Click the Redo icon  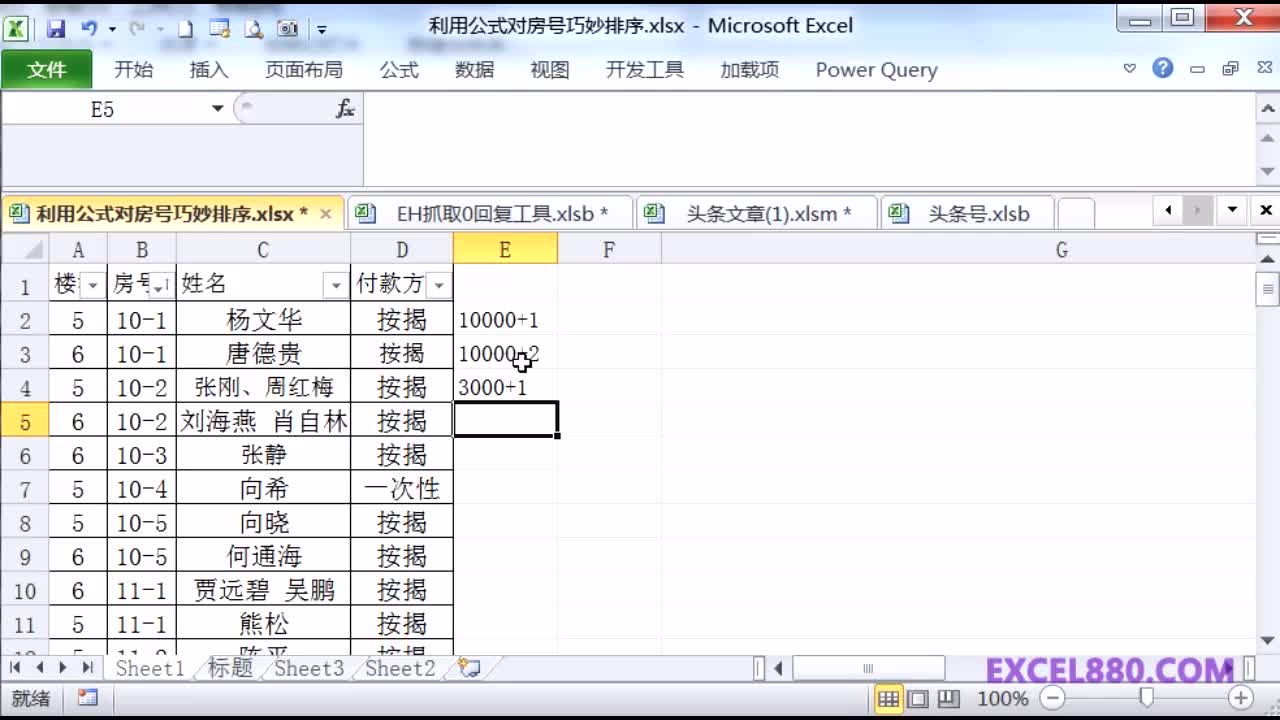coord(138,28)
